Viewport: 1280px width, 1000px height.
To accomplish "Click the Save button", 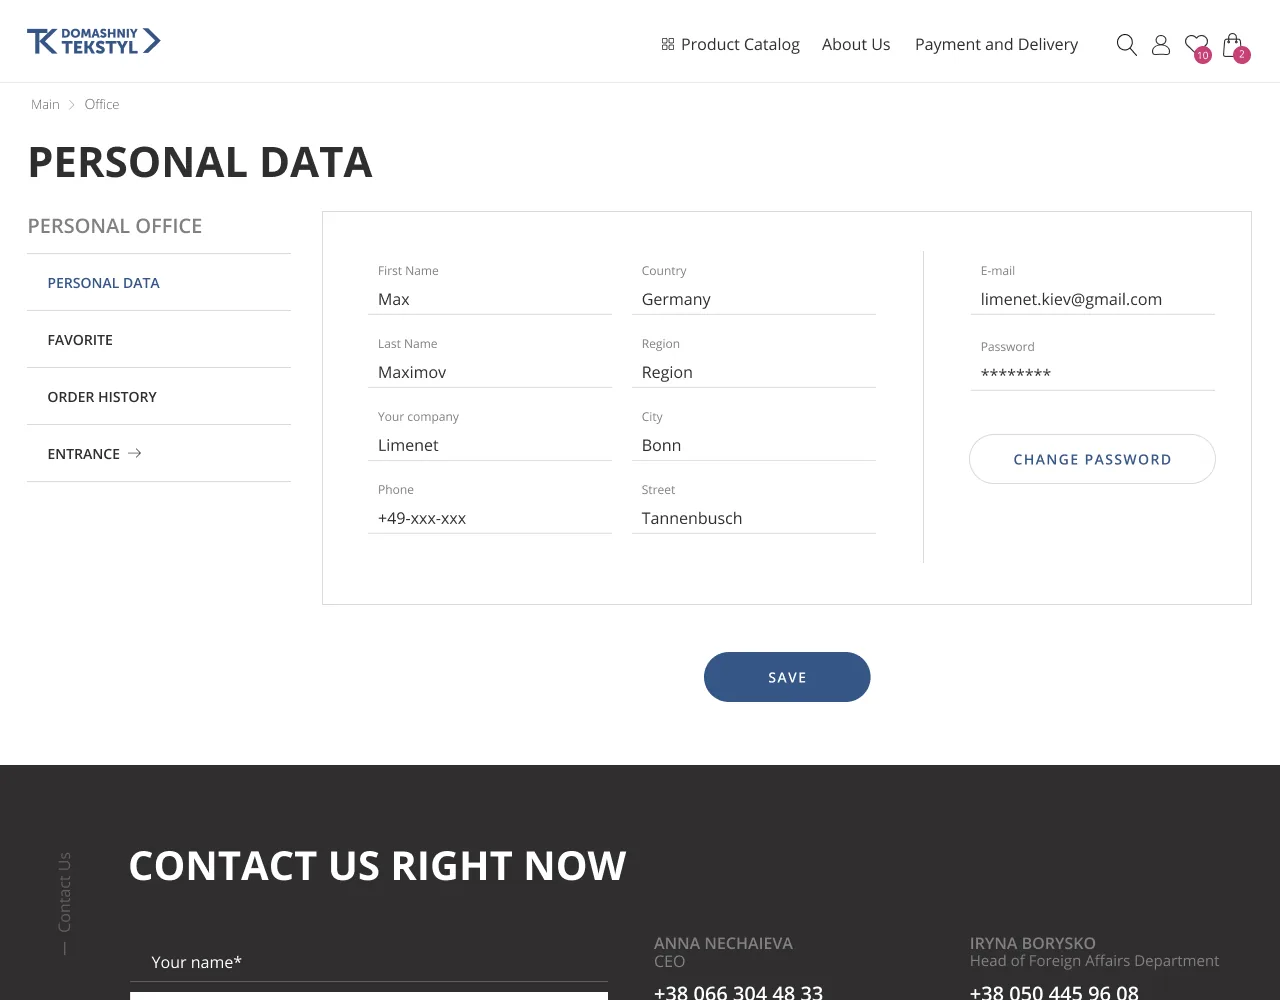I will click(787, 677).
